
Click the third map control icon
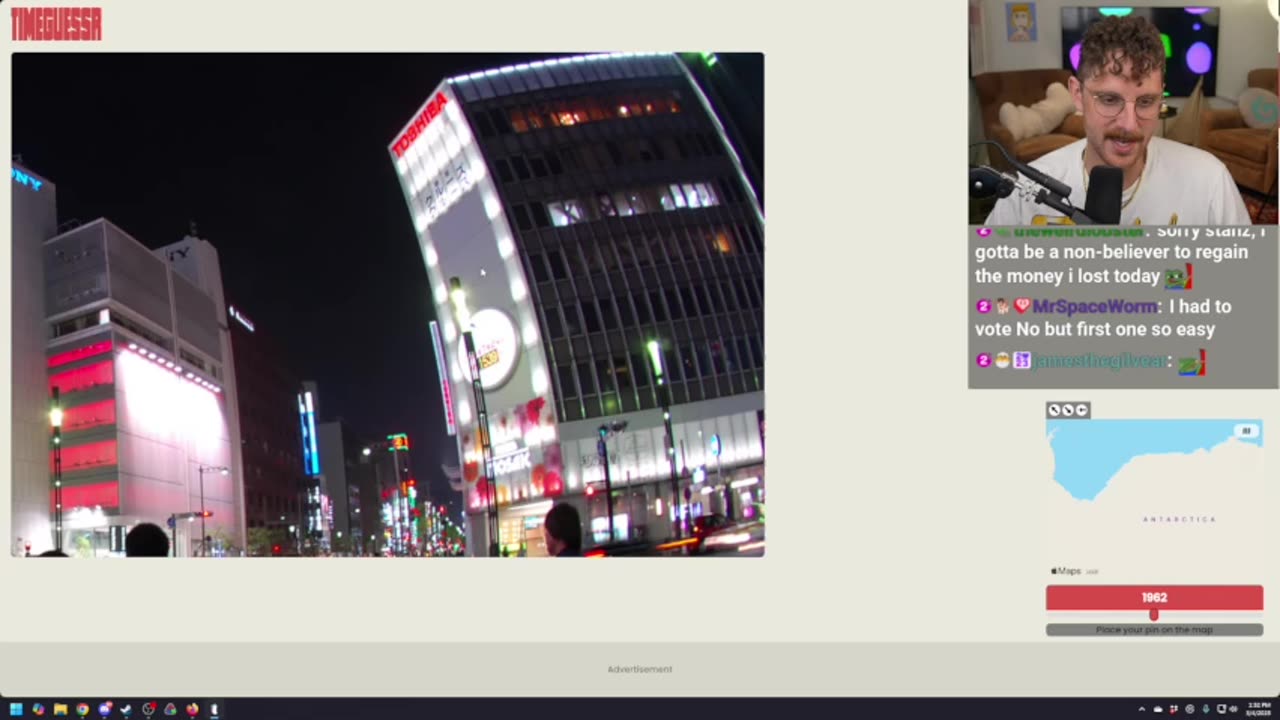coord(1081,410)
